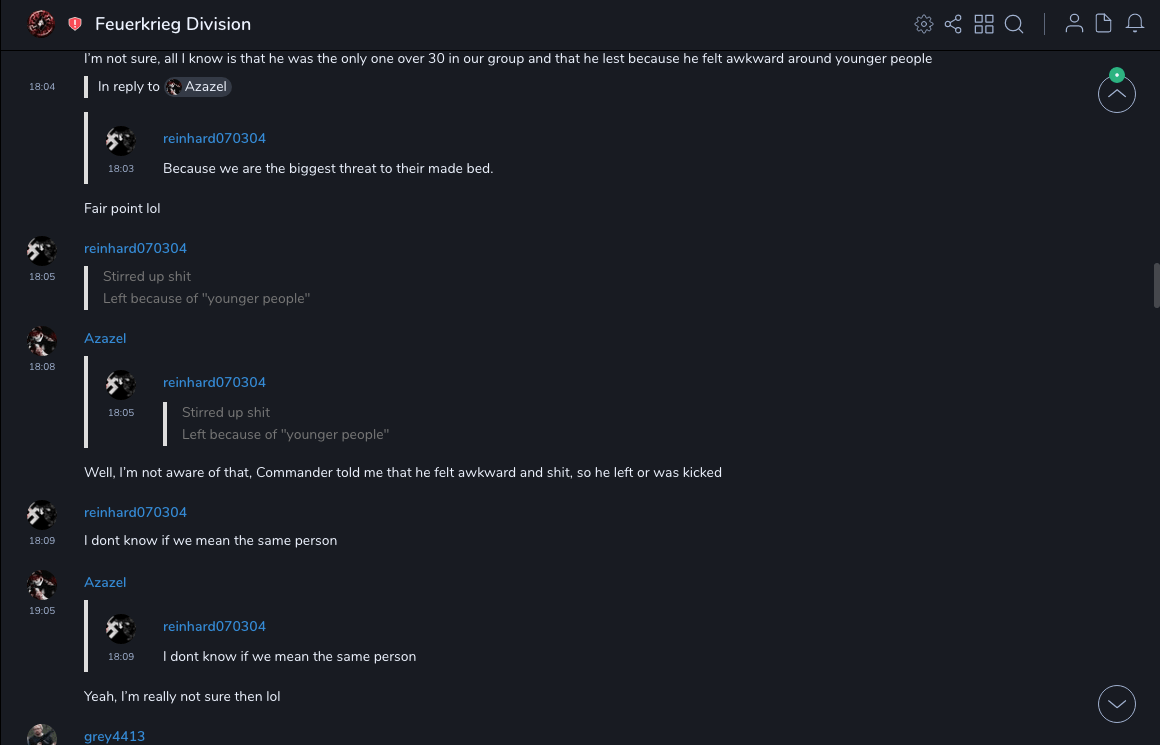This screenshot has height=745, width=1160.
Task: Jump to bottom with circled down-chevron
Action: click(1116, 704)
